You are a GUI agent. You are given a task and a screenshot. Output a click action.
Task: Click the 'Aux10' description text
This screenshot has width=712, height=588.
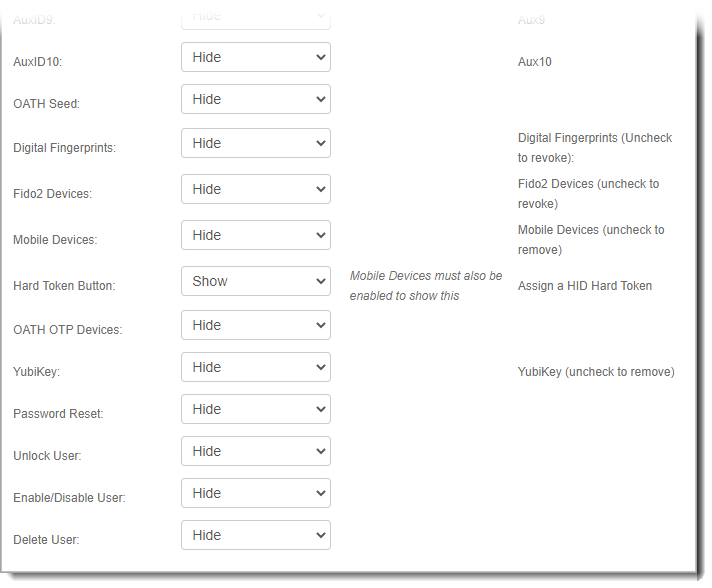[534, 62]
